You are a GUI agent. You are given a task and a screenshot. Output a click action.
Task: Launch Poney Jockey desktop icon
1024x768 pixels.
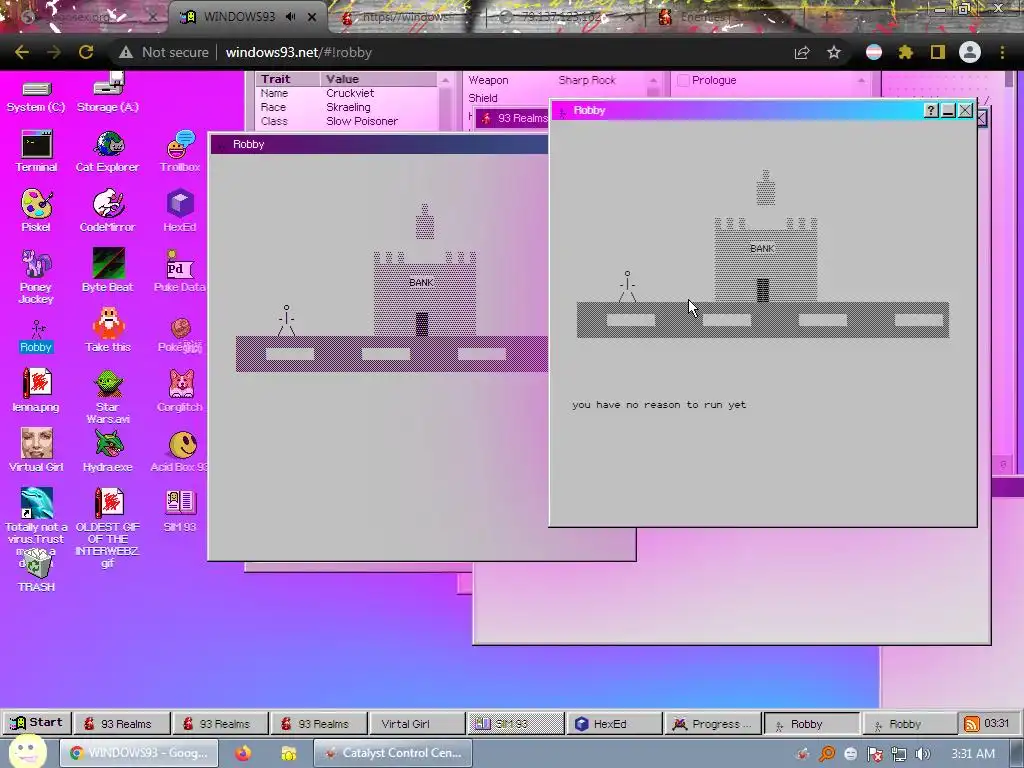(x=36, y=276)
